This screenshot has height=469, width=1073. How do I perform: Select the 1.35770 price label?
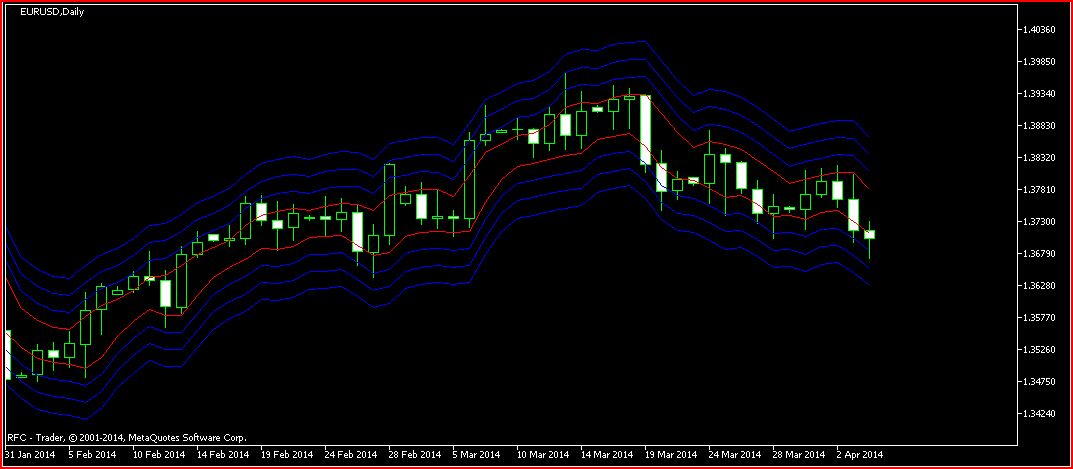[x=1039, y=318]
